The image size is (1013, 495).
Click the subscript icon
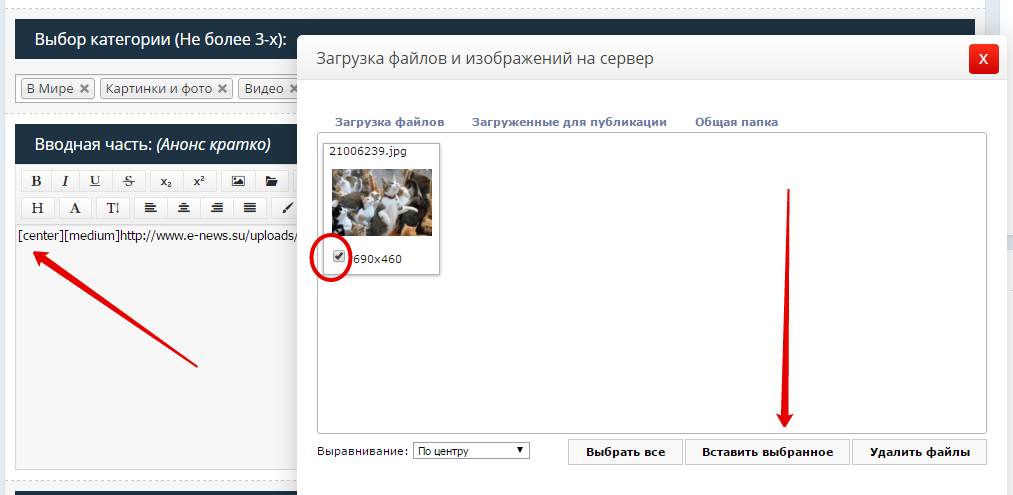tap(166, 181)
